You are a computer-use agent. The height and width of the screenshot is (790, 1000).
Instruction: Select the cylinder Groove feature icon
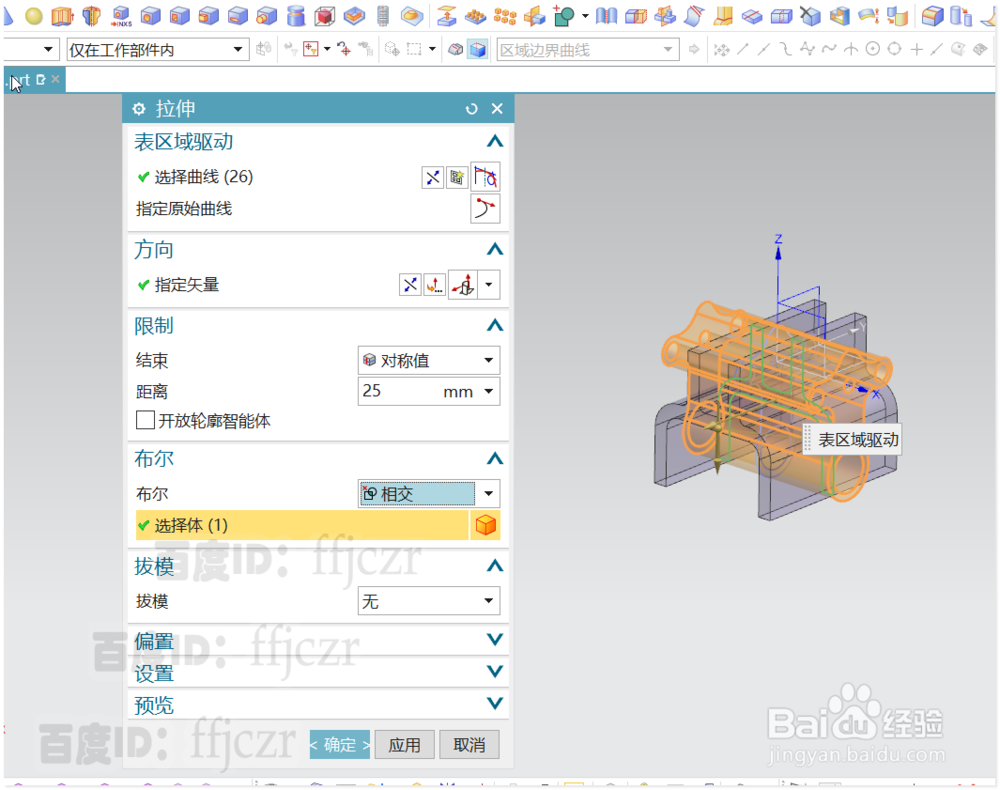click(295, 15)
